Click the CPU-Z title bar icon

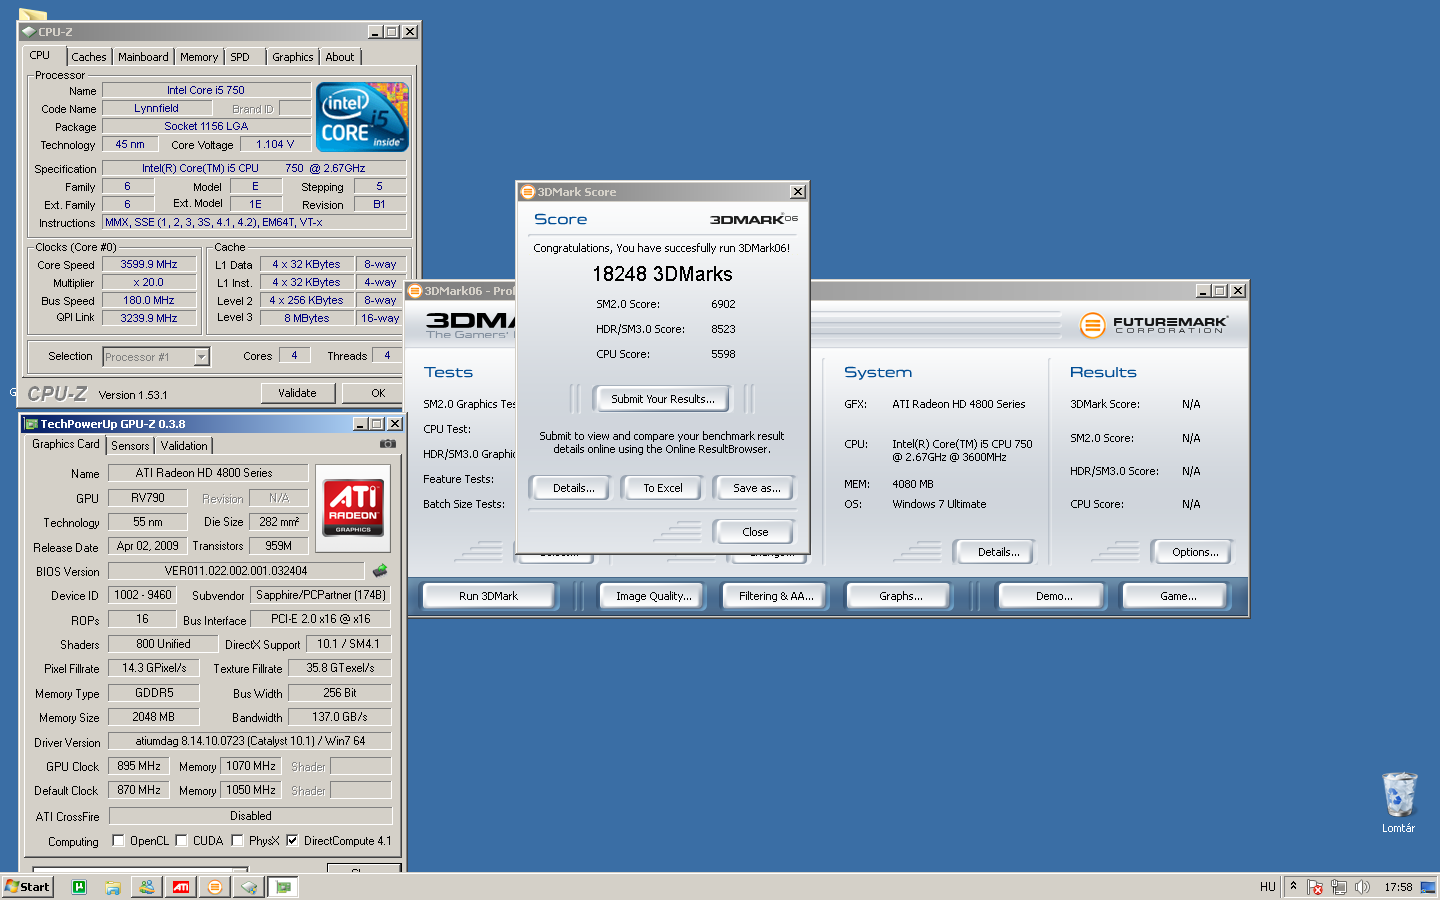[29, 32]
